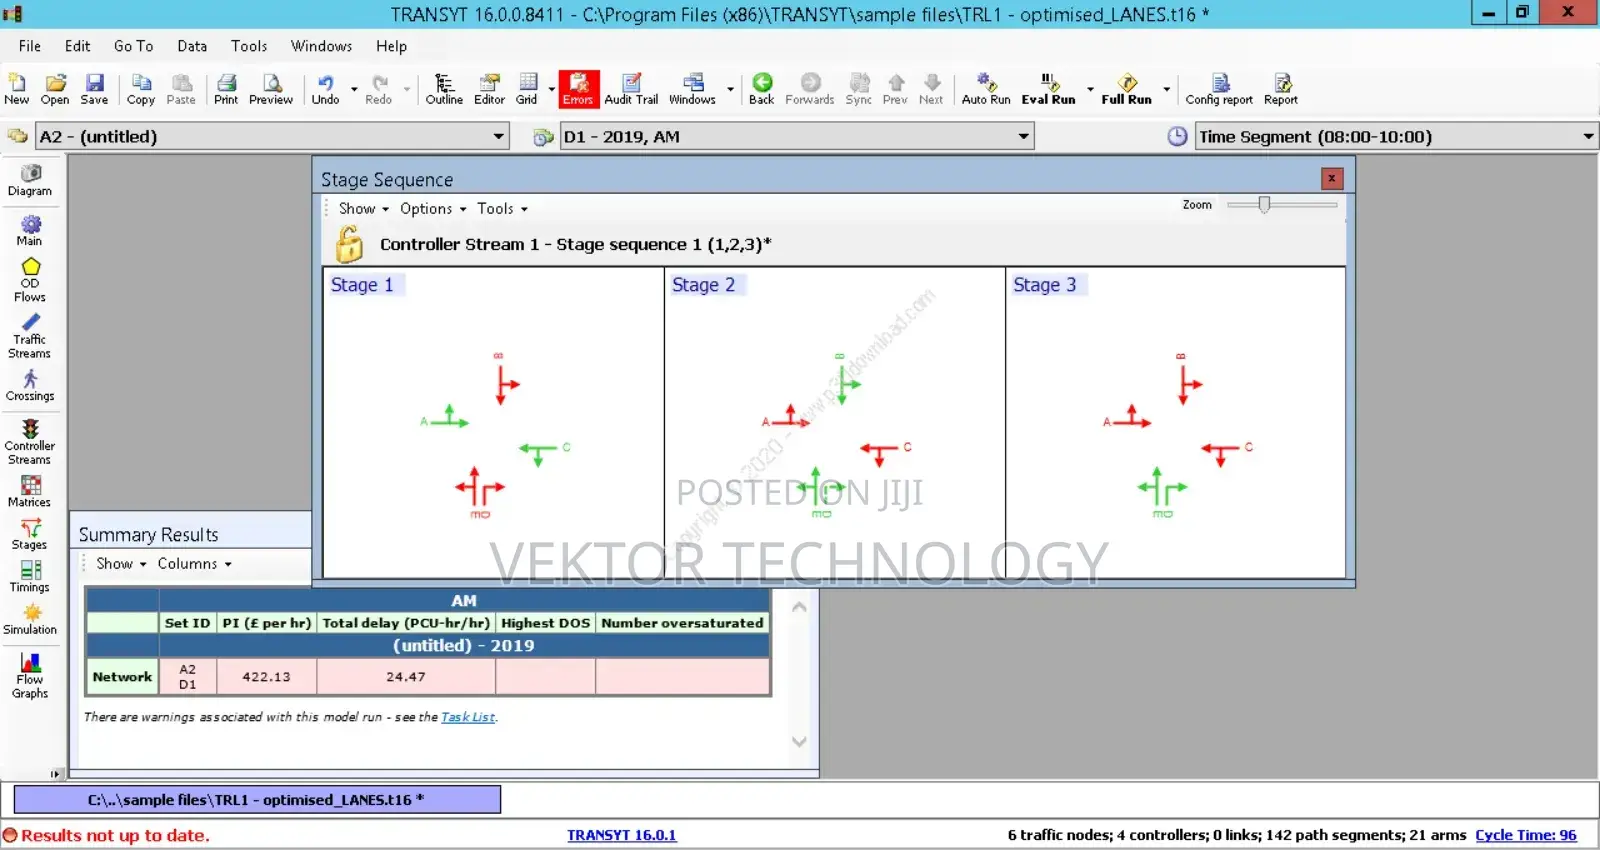Expand the demand set D1 - 2019, AM dropdown

click(1023, 137)
